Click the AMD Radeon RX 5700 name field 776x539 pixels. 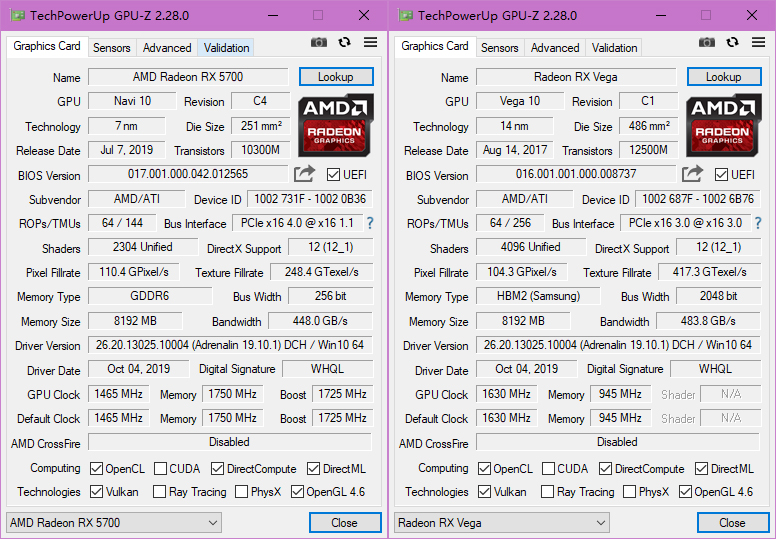(x=188, y=77)
